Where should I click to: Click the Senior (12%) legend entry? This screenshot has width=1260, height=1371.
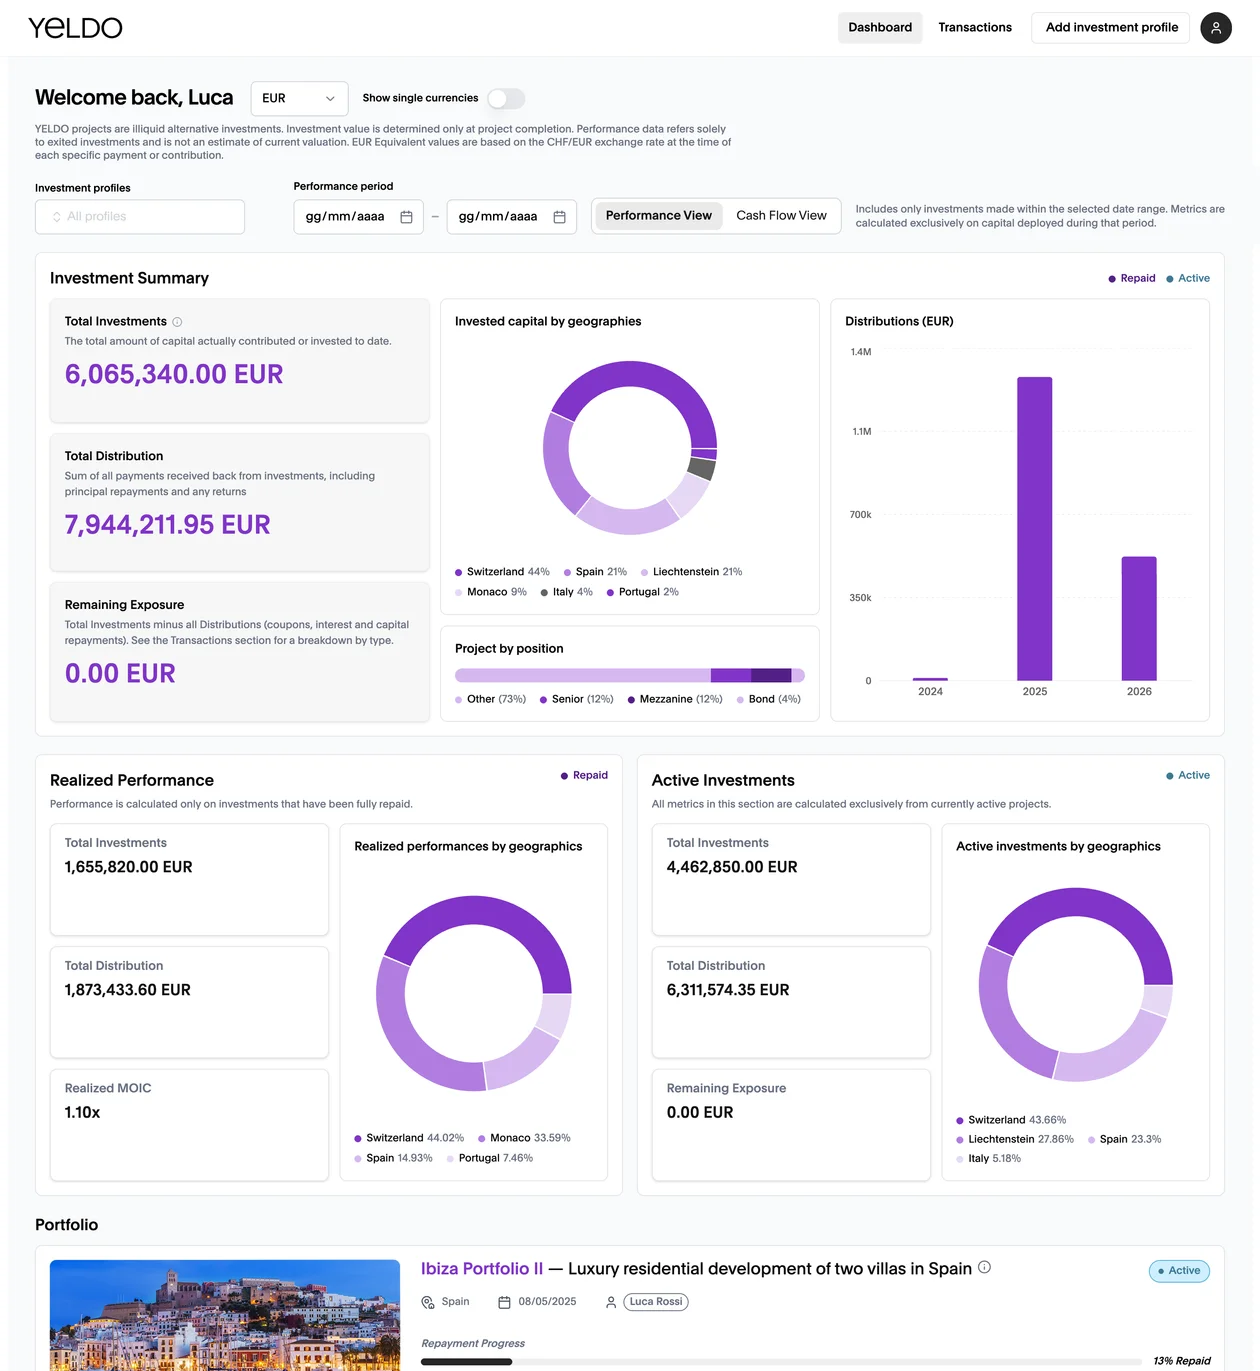tap(577, 699)
